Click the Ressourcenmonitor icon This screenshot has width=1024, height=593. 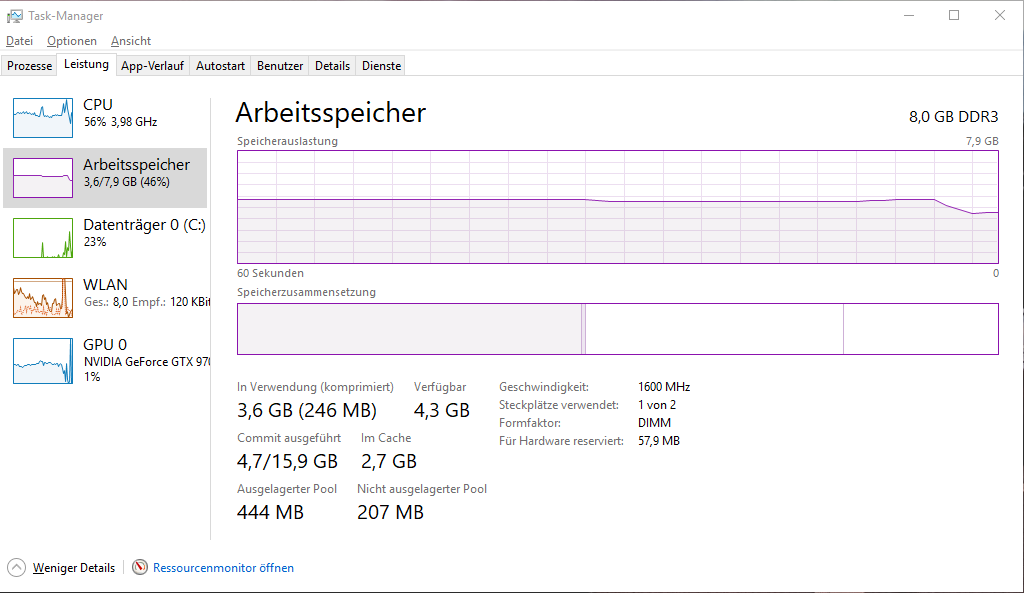click(140, 567)
